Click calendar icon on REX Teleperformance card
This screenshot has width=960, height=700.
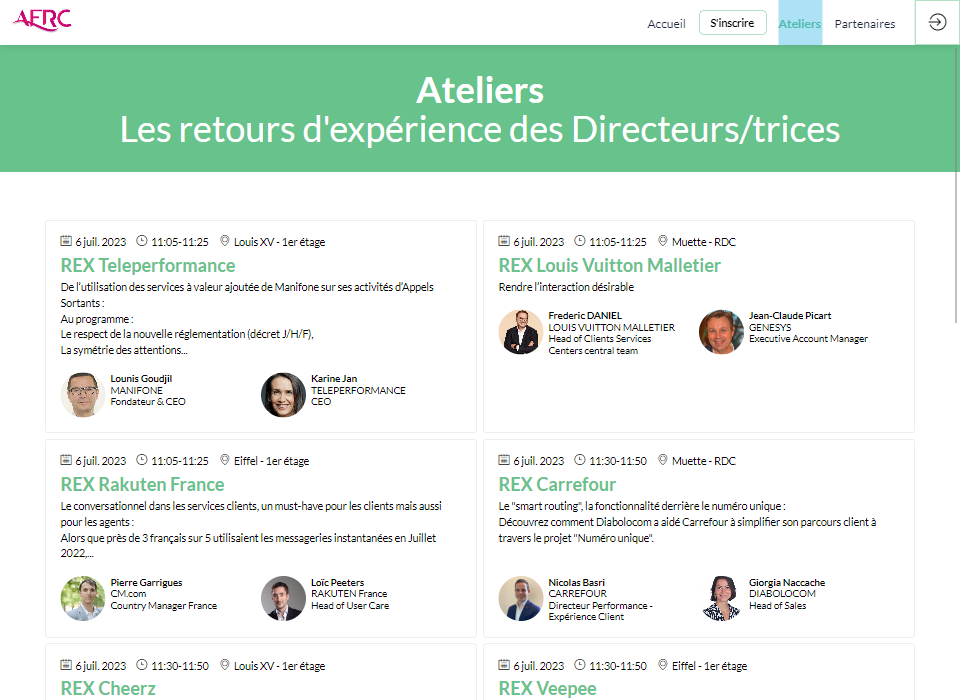(x=66, y=241)
